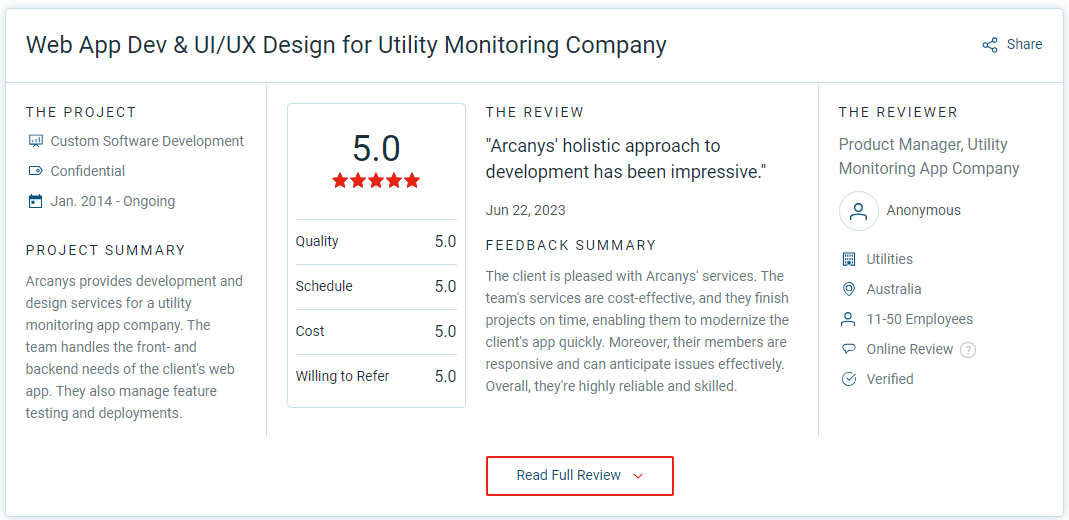Viewport: 1069px width, 520px height.
Task: Click the Australia location pin icon
Action: (x=849, y=289)
